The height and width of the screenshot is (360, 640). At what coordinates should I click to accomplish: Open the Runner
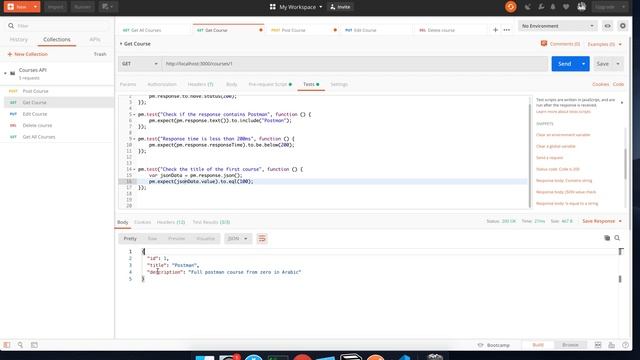pyautogui.click(x=82, y=7)
